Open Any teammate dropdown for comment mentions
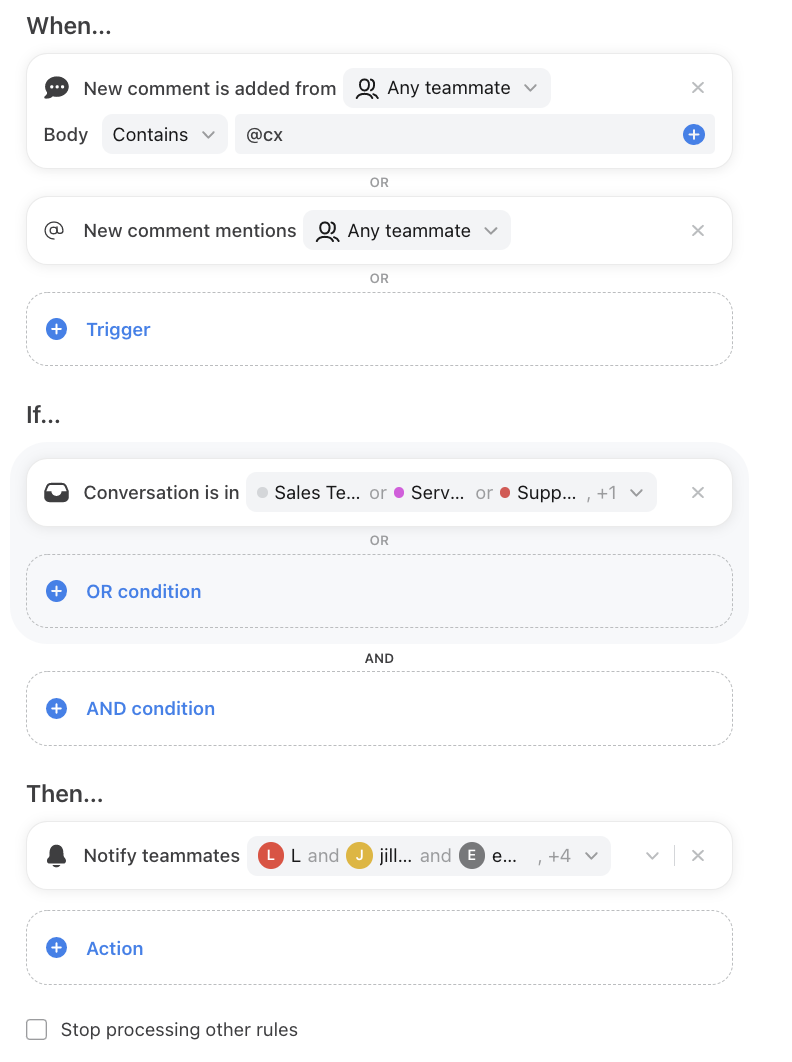Screen dimensions: 792x1062 click(407, 231)
